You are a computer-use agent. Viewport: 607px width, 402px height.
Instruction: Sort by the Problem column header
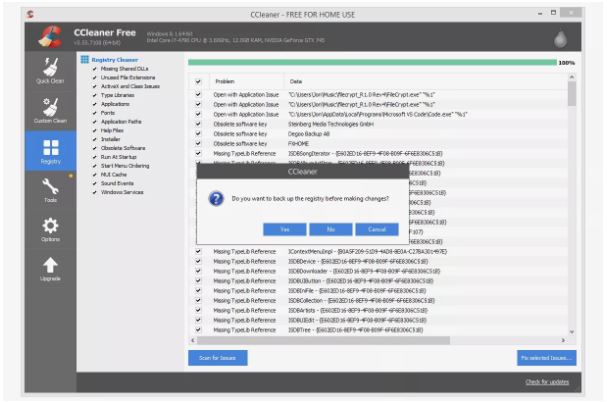click(x=247, y=81)
